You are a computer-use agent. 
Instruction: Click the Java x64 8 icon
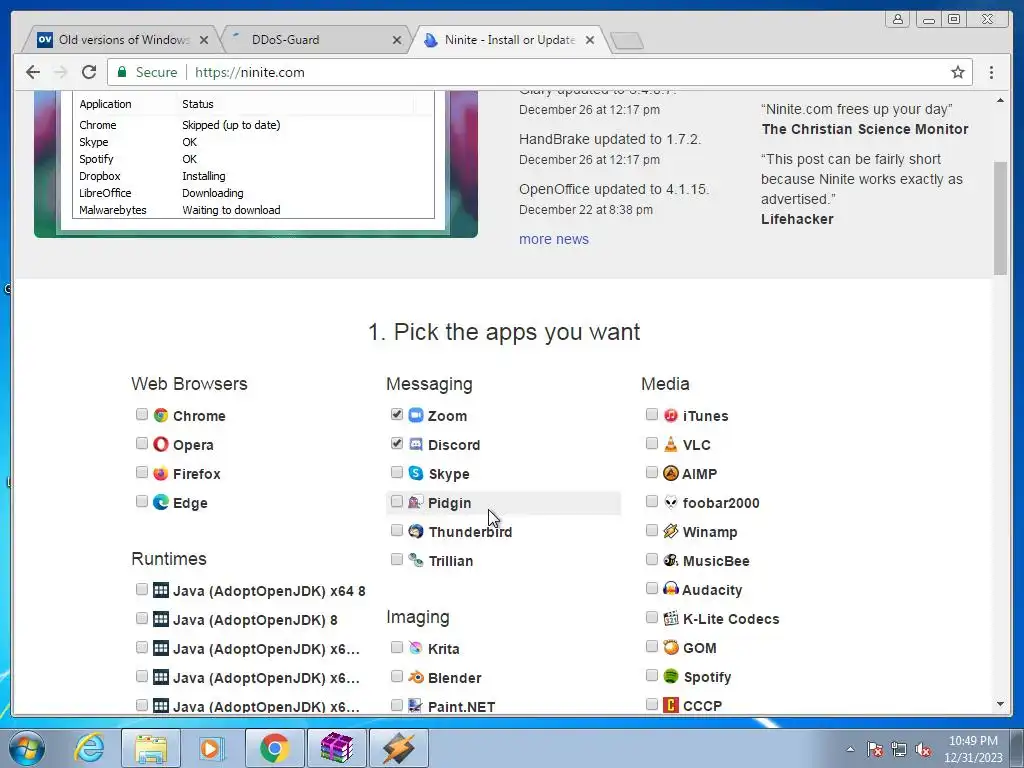pos(161,590)
